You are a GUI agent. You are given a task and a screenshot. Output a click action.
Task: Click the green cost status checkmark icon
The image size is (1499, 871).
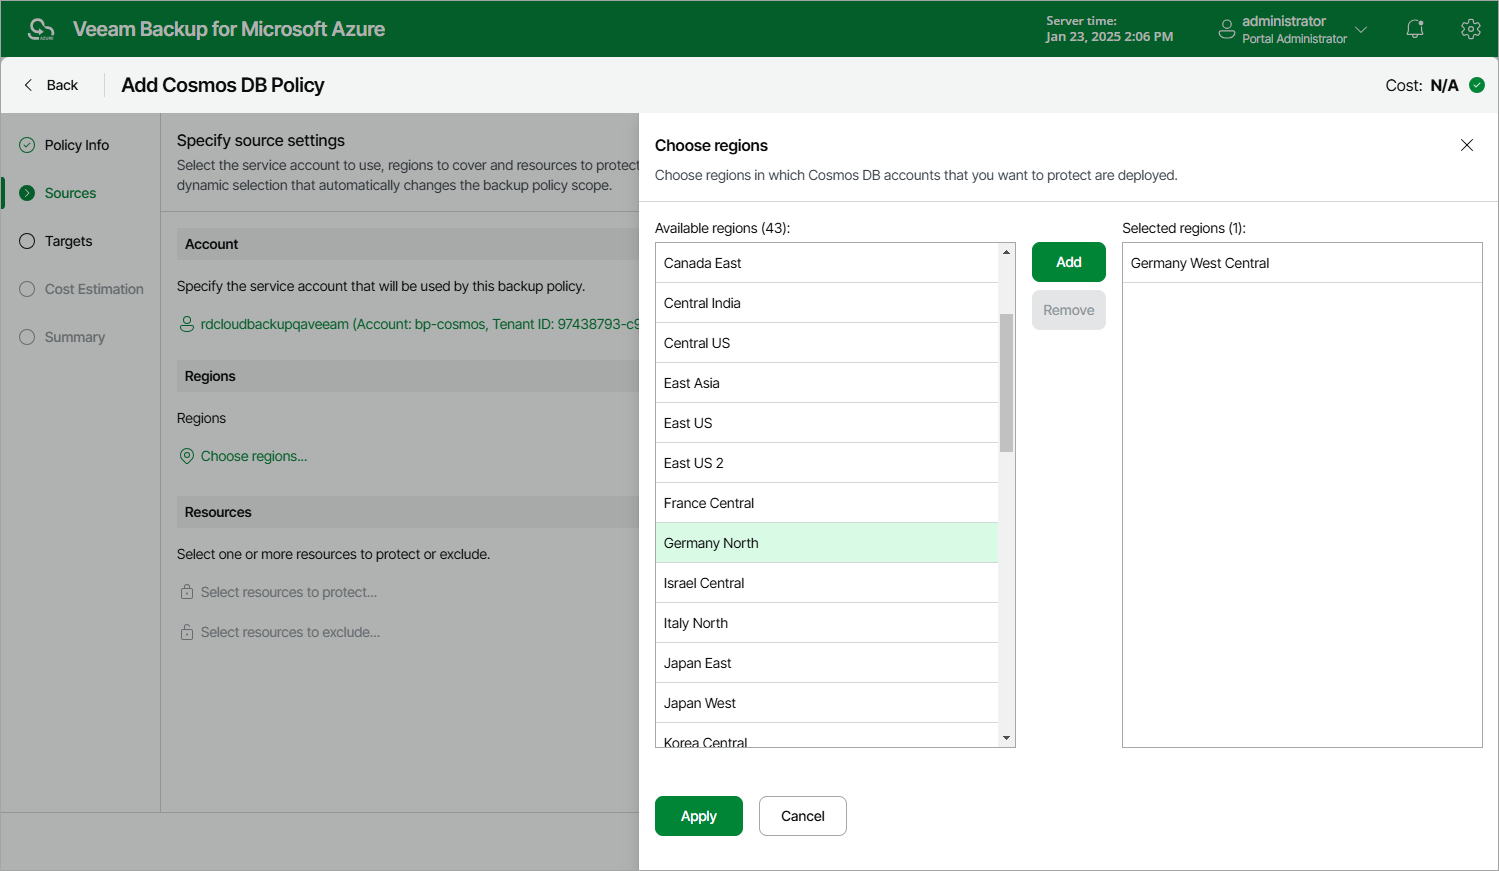pyautogui.click(x=1477, y=85)
